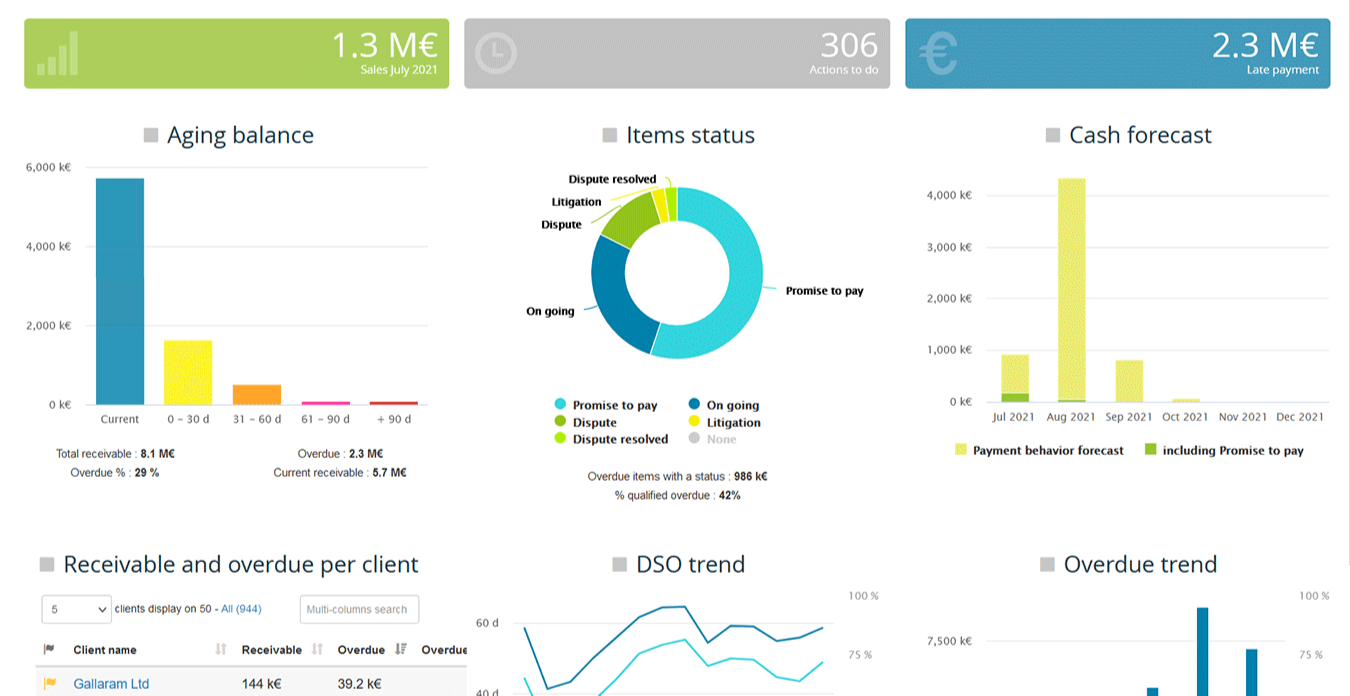Image resolution: width=1350 pixels, height=696 pixels.
Task: Click the orange flag beside Gallaram Ltd
Action: click(x=50, y=684)
